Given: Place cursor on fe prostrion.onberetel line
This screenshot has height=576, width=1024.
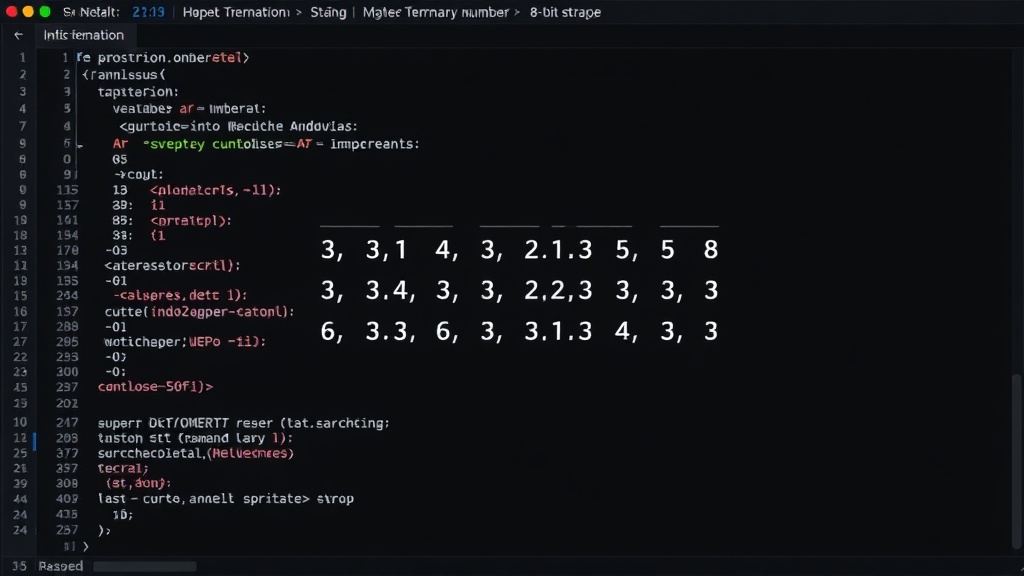Looking at the screenshot, I should coord(163,57).
